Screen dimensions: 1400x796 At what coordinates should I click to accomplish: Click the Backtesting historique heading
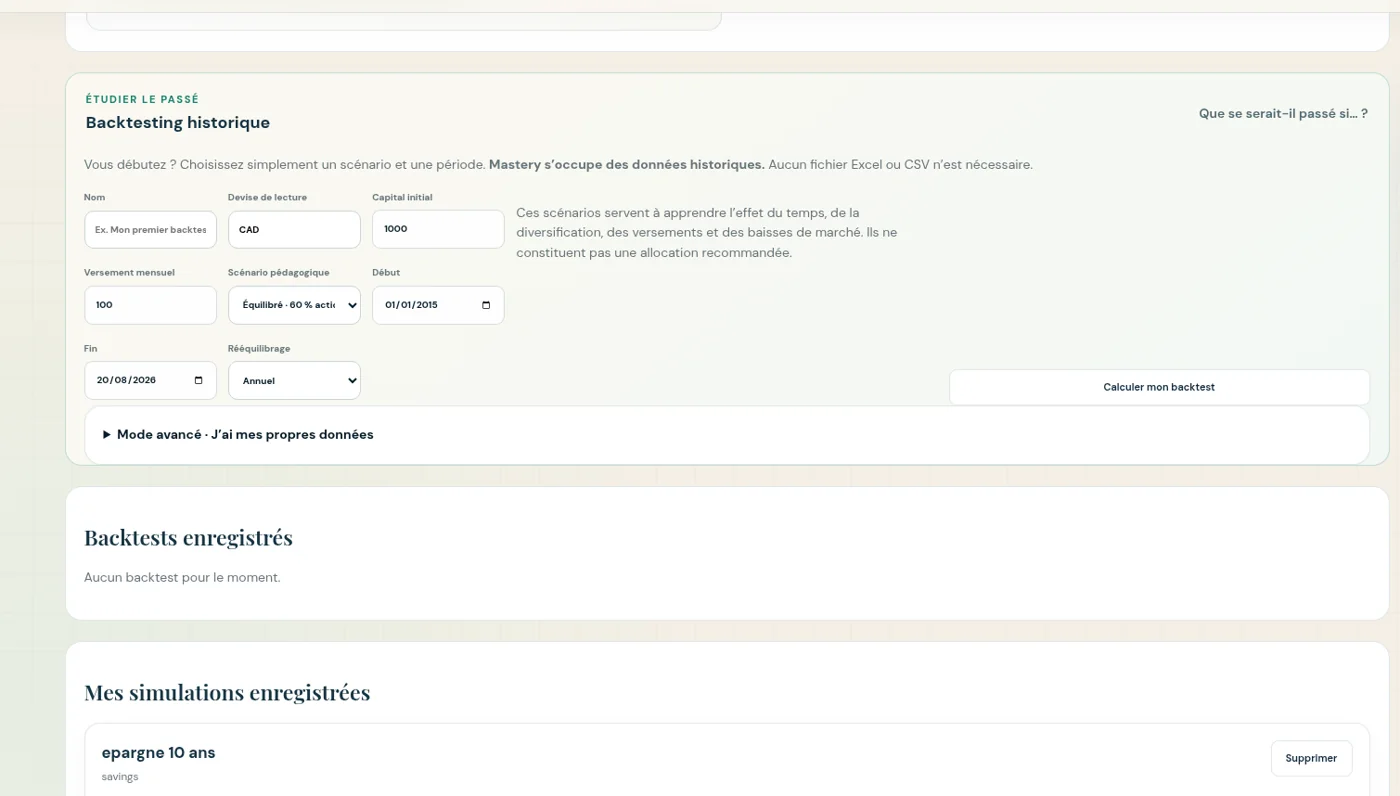(x=178, y=123)
